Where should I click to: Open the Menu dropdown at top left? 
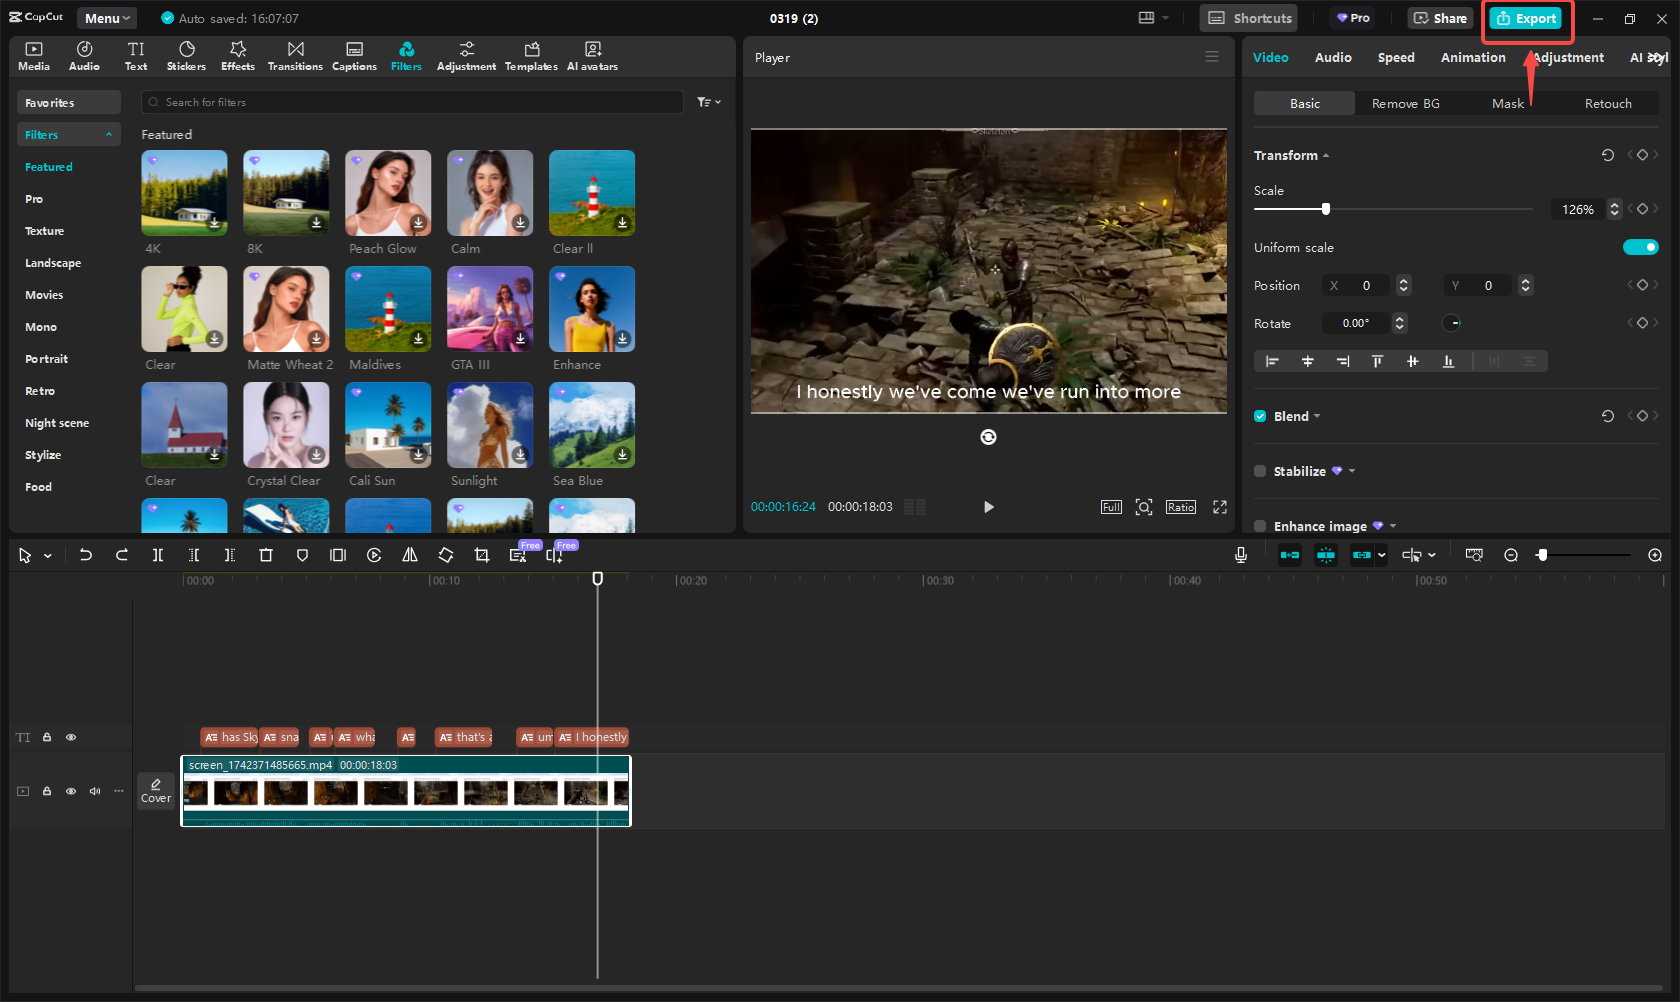point(106,17)
